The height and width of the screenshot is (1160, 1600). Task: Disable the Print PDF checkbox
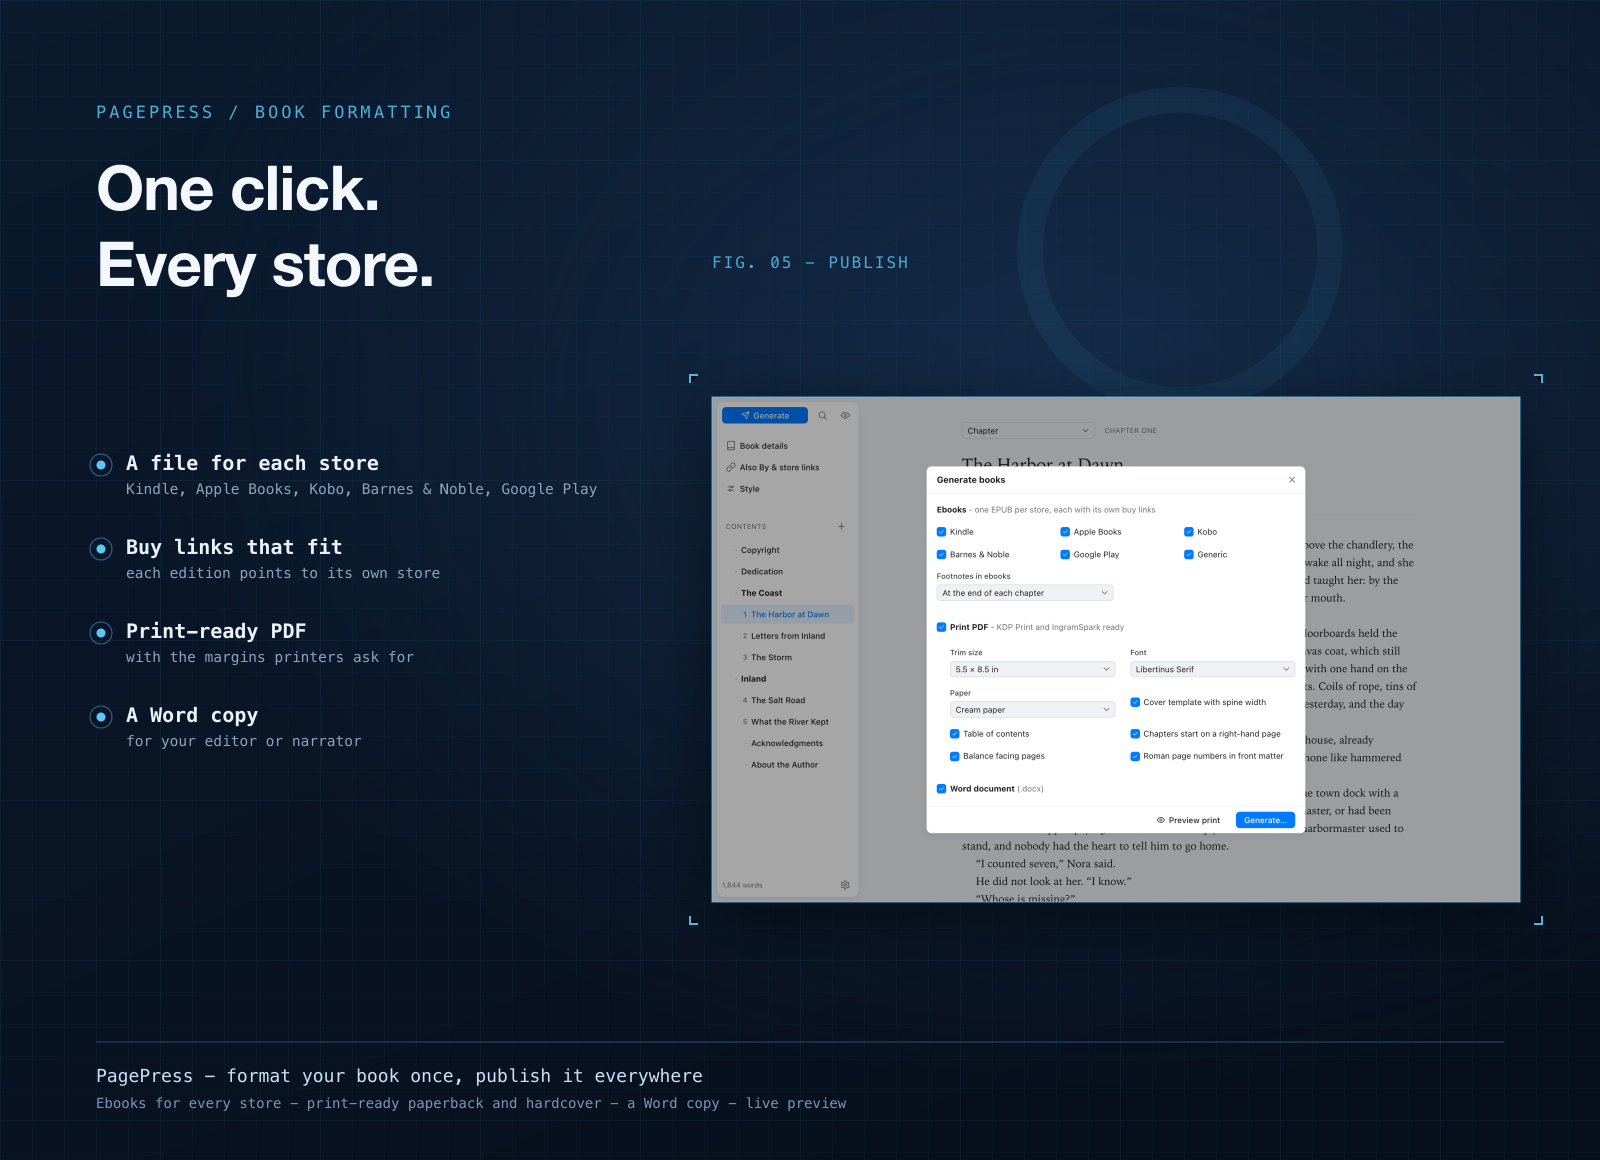pos(941,627)
